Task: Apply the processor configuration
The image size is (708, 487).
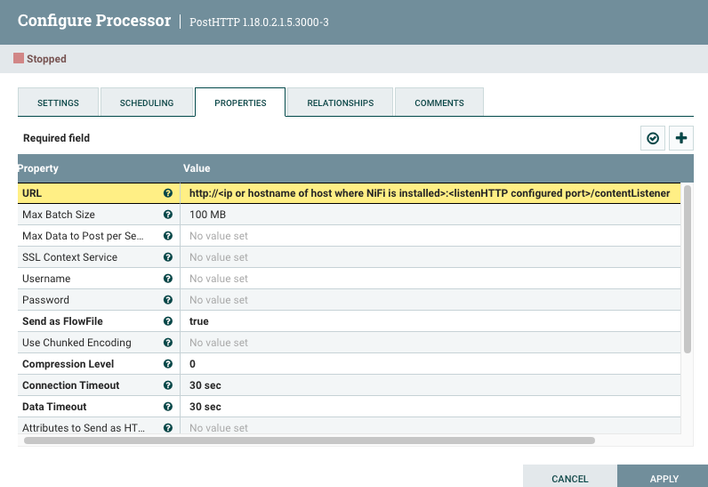Action: click(x=663, y=476)
